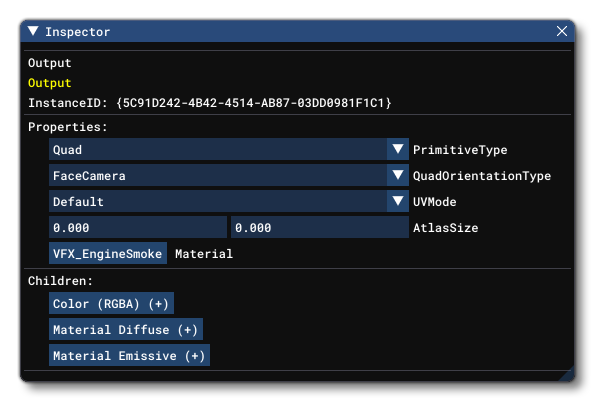Click the first AtlasSize value field
Screen dimensions: 595x402
(138, 227)
